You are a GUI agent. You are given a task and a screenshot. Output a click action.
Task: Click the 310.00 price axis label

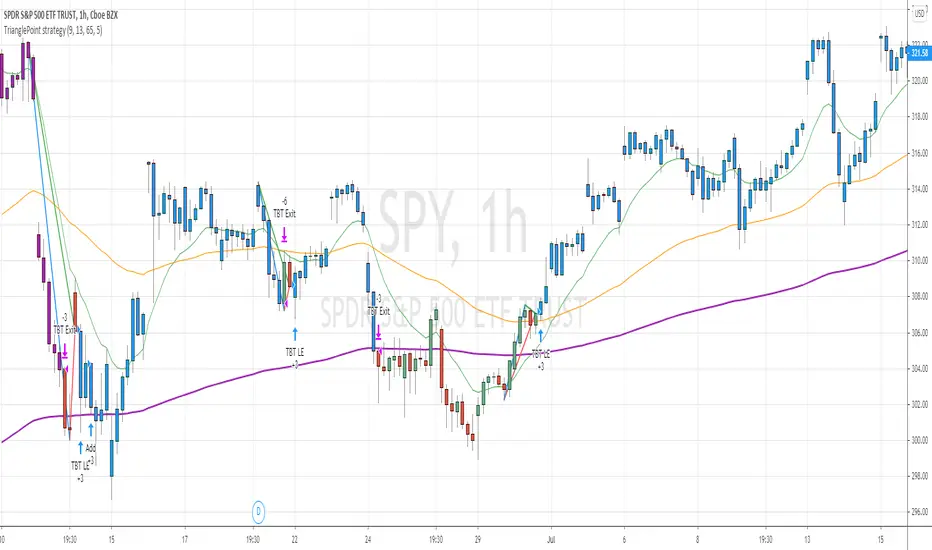(x=919, y=260)
